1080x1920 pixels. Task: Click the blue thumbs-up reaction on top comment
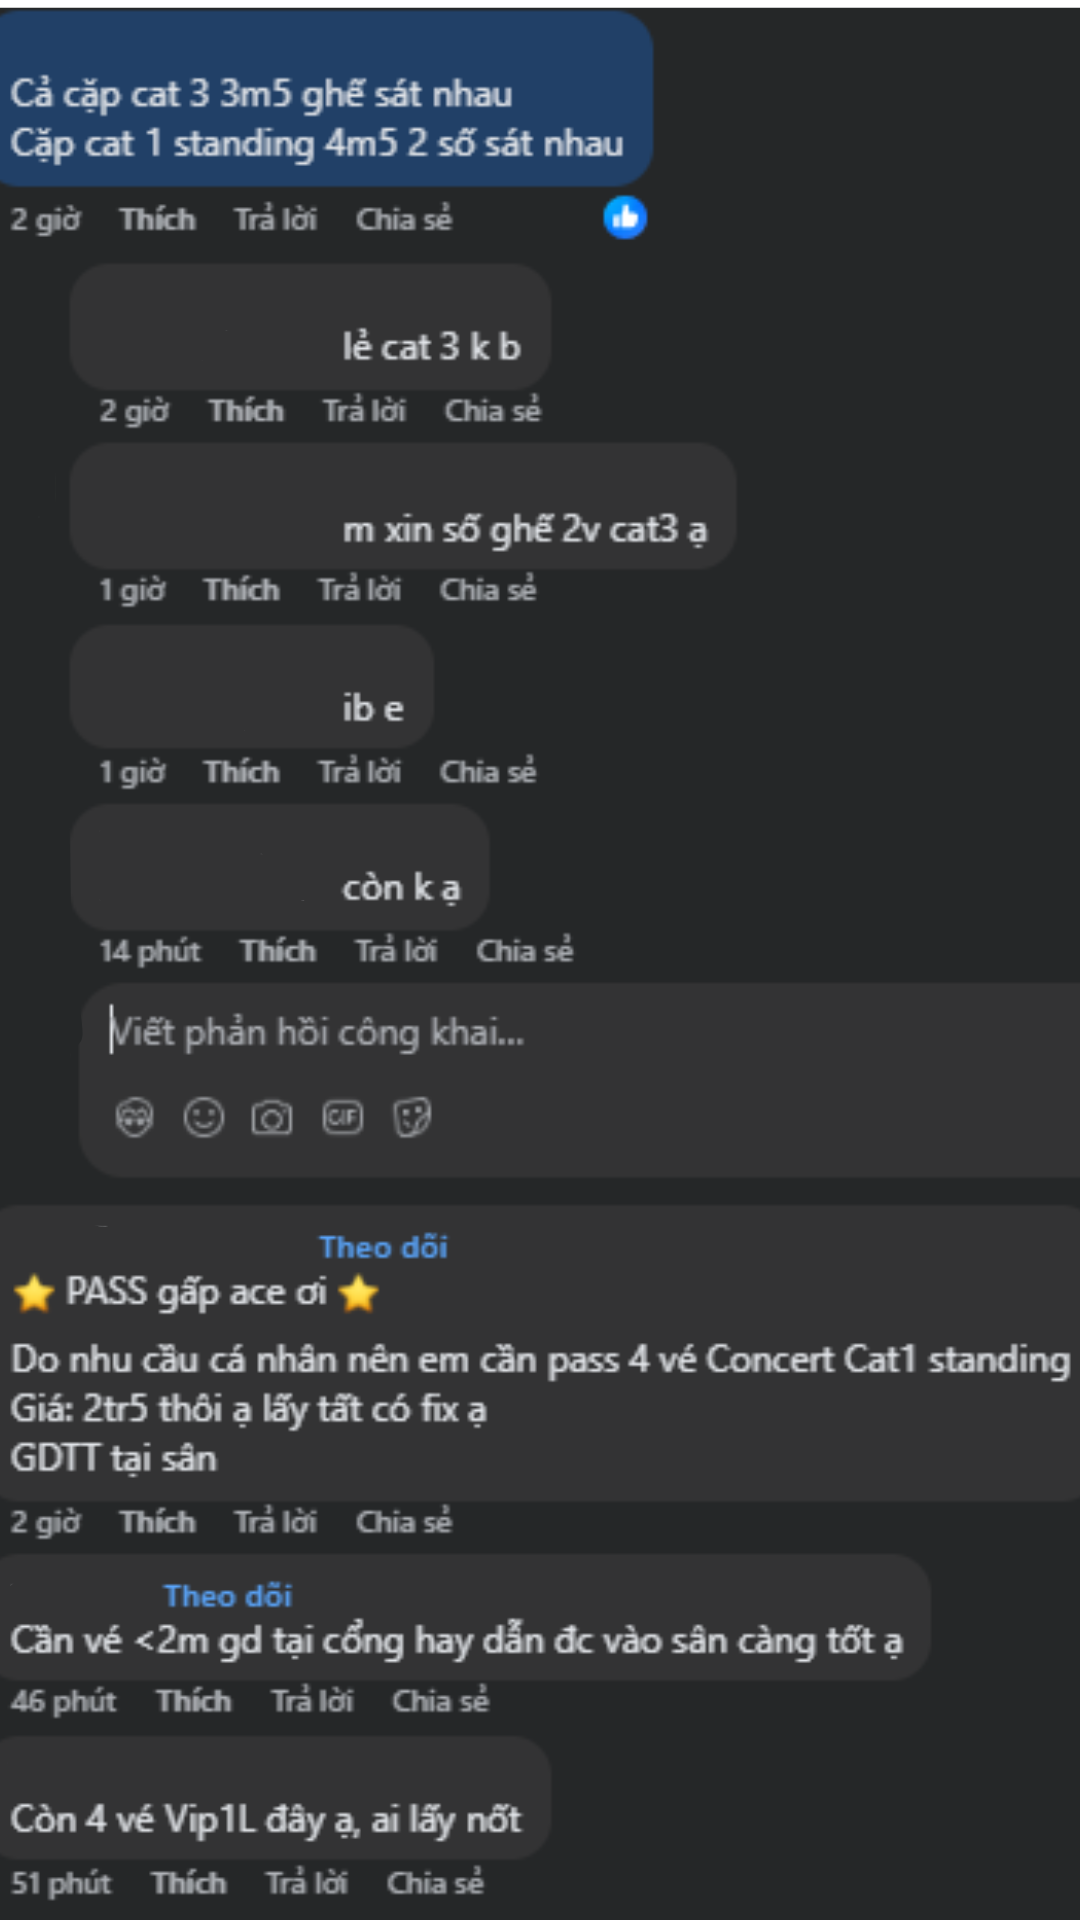tap(625, 218)
